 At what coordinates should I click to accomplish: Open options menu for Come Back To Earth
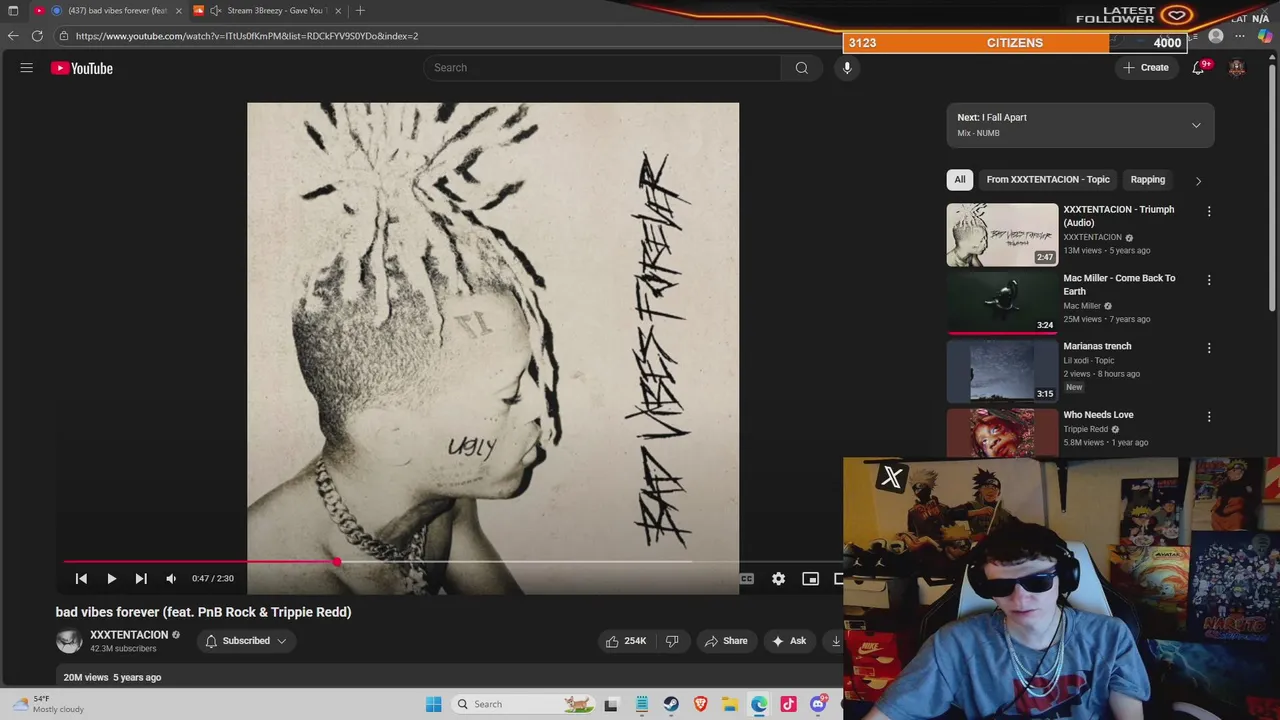click(1209, 280)
